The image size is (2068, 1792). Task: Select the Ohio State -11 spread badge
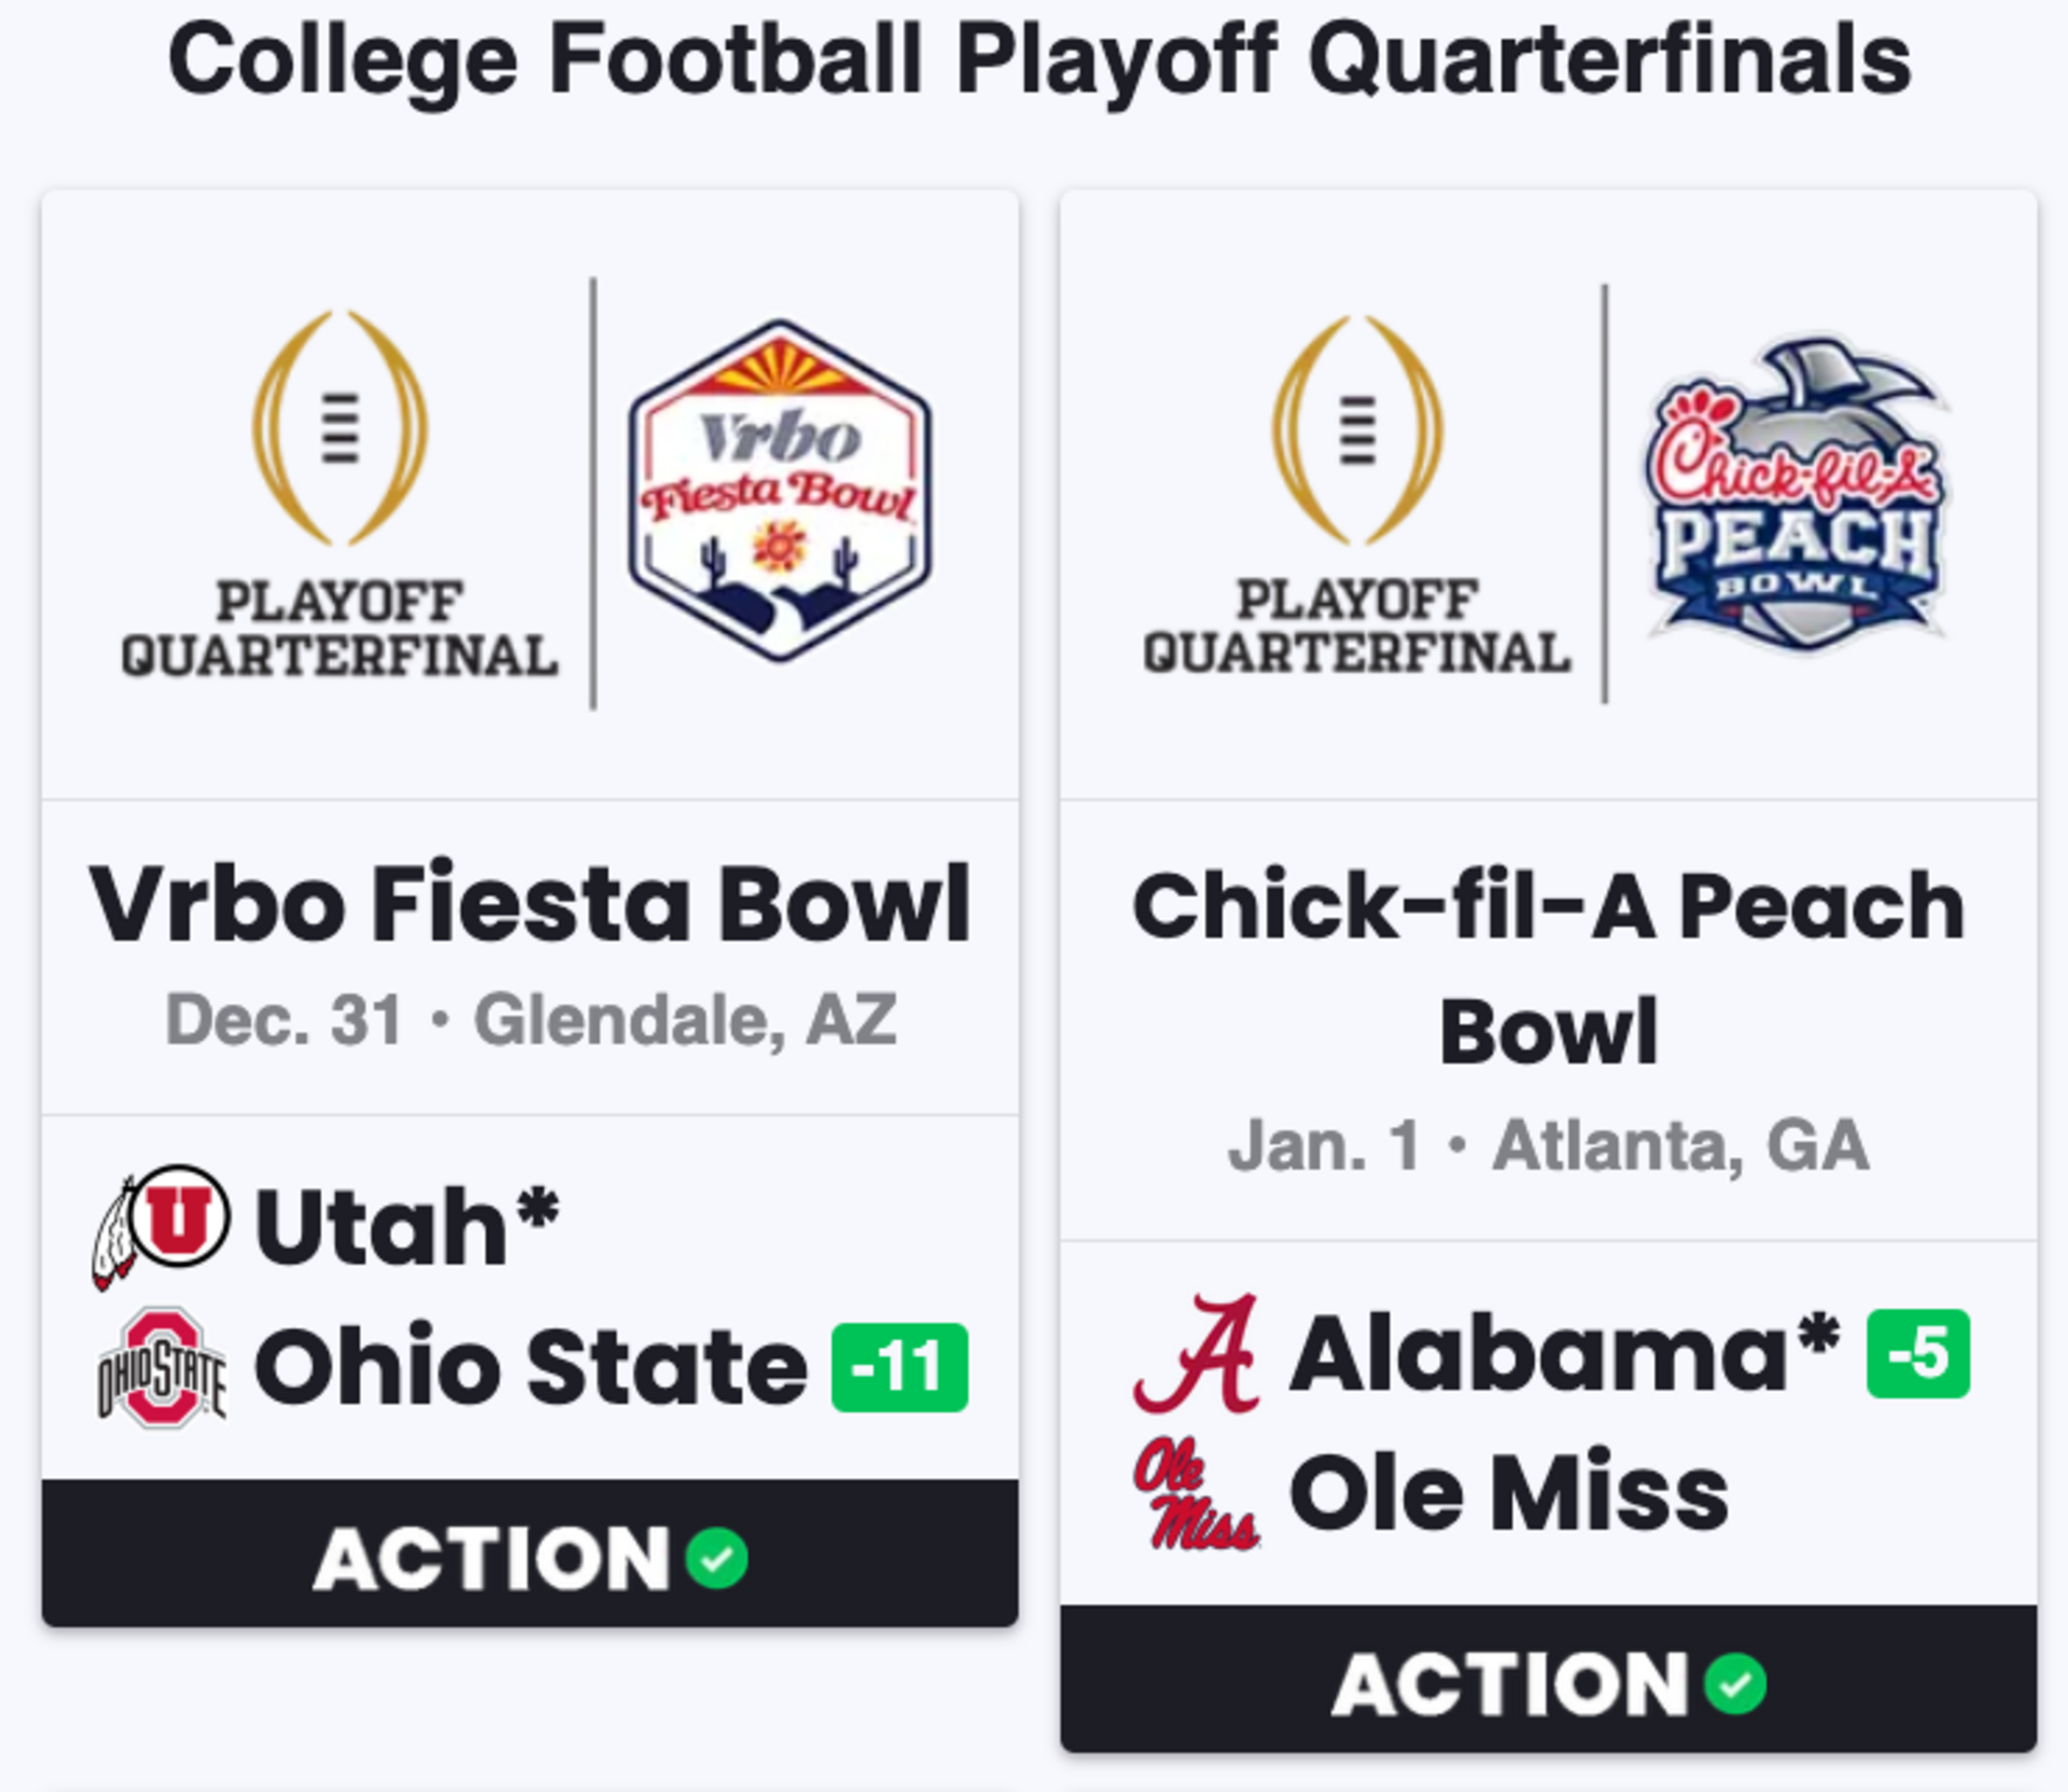[x=900, y=1367]
